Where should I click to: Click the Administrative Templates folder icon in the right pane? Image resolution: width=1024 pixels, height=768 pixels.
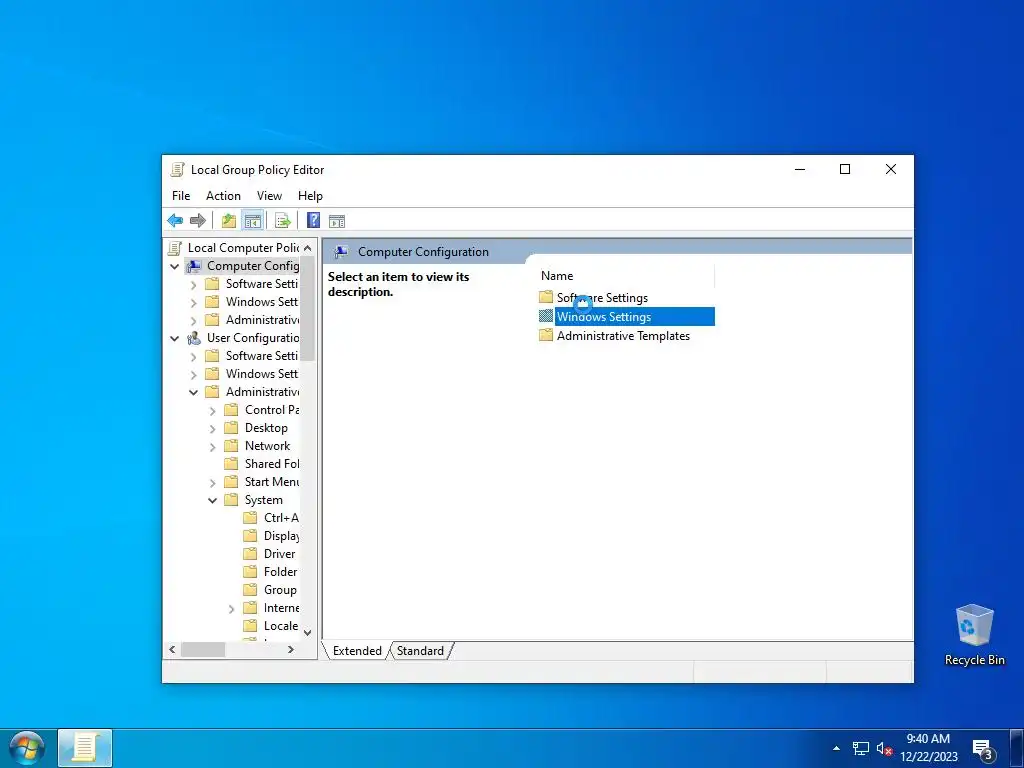click(546, 335)
